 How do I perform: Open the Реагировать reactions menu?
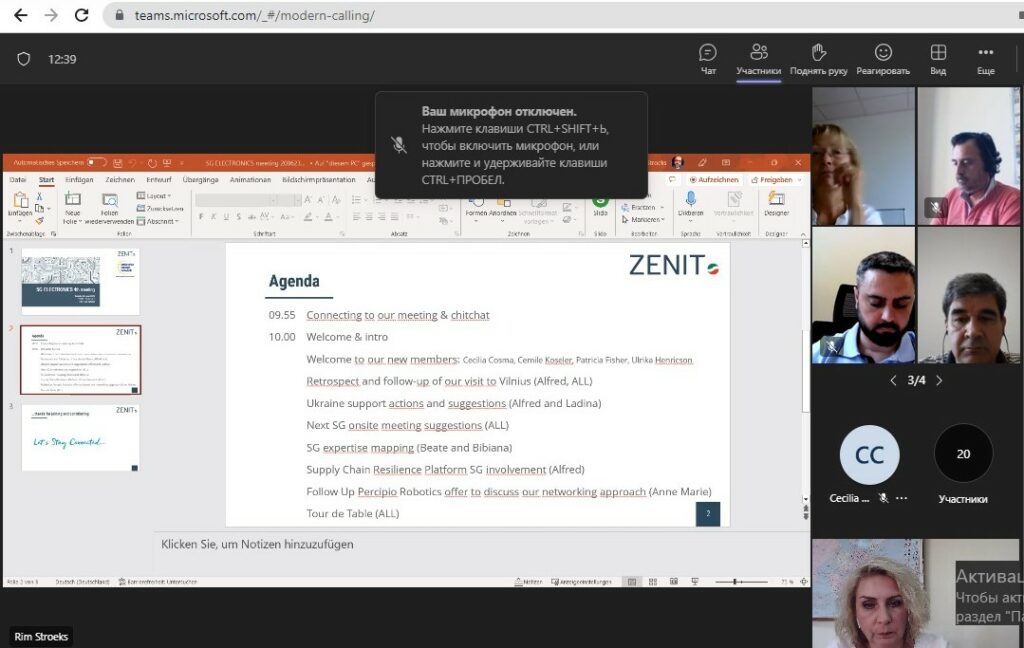883,58
